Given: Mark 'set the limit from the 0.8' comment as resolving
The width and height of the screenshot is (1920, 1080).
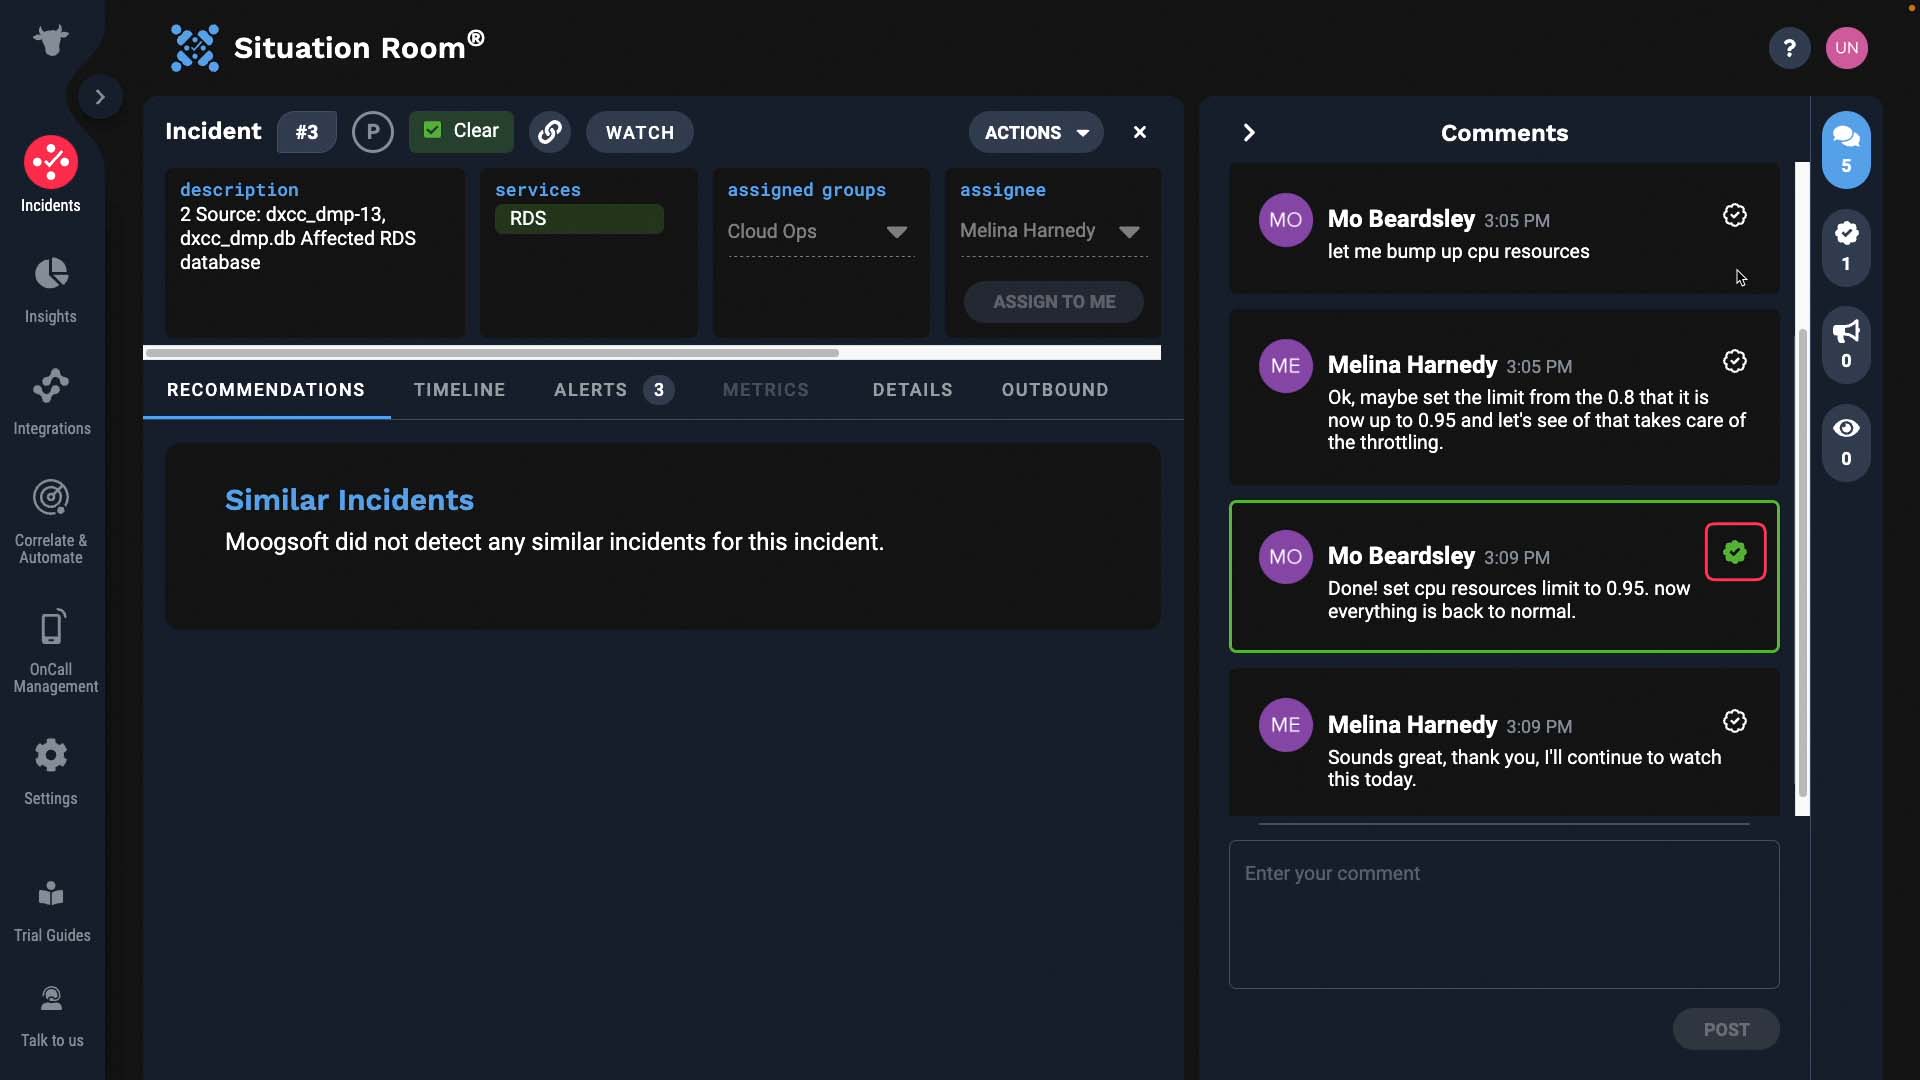Looking at the screenshot, I should pyautogui.click(x=1735, y=361).
